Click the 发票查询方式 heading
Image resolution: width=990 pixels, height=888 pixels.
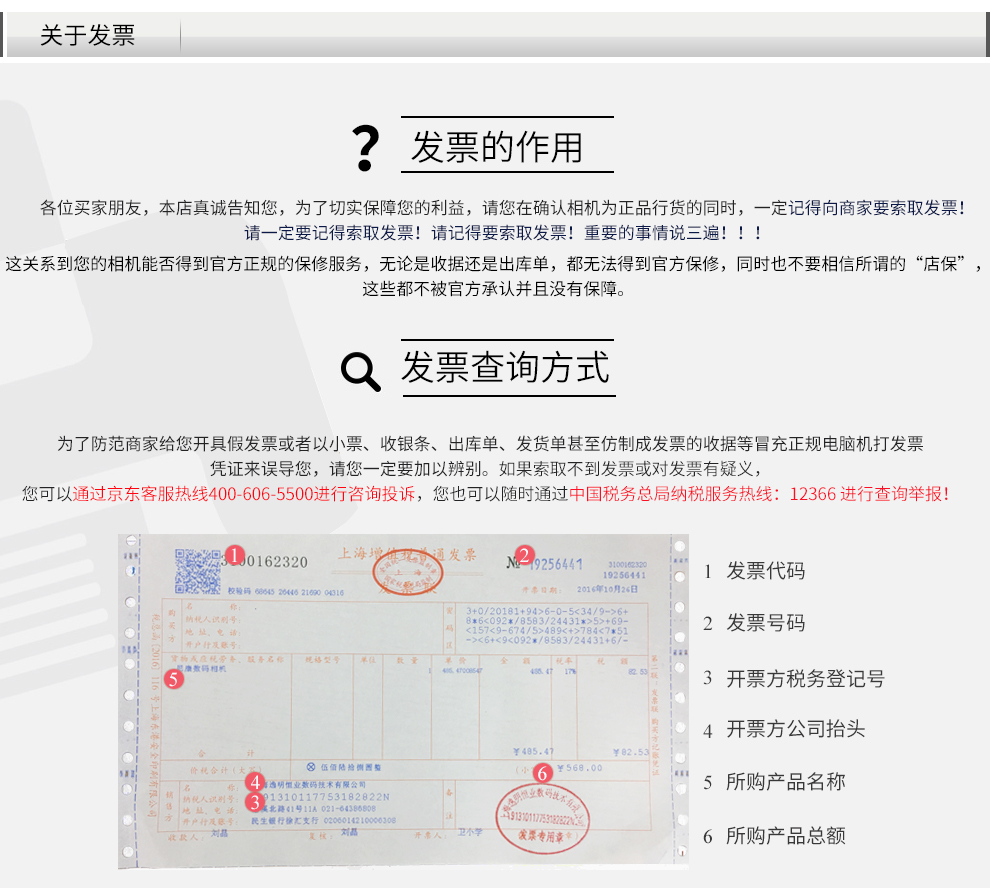505,367
